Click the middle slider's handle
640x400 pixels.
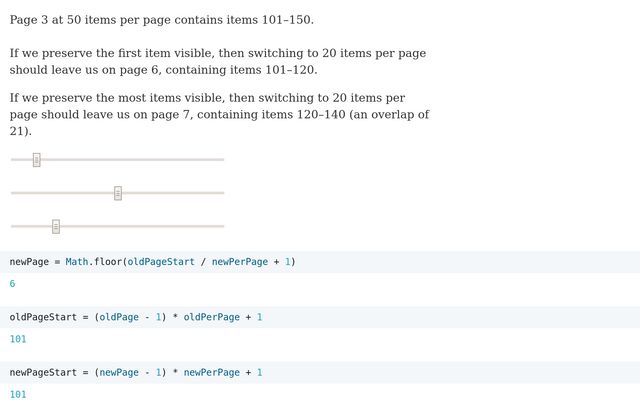[118, 193]
